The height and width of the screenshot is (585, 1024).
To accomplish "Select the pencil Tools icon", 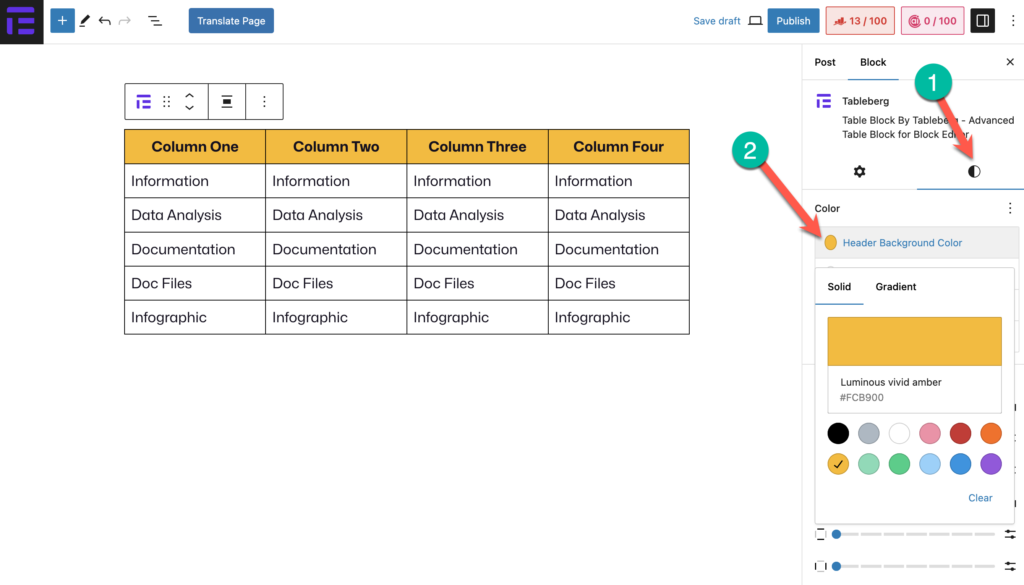I will coord(85,21).
